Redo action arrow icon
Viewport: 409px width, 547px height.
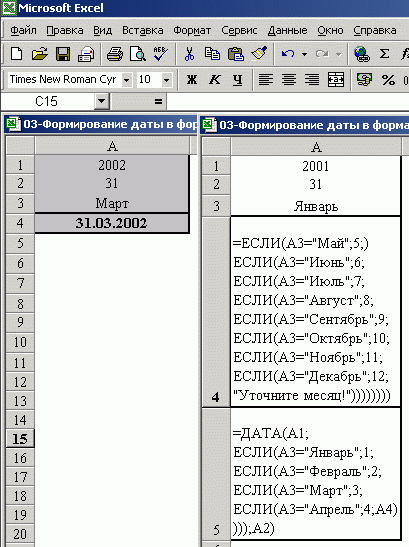(x=322, y=54)
